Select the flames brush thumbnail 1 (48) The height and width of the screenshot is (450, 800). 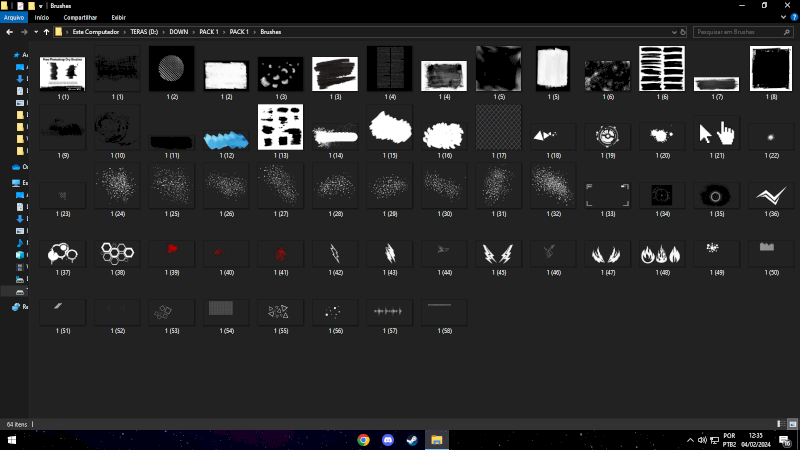(662, 254)
